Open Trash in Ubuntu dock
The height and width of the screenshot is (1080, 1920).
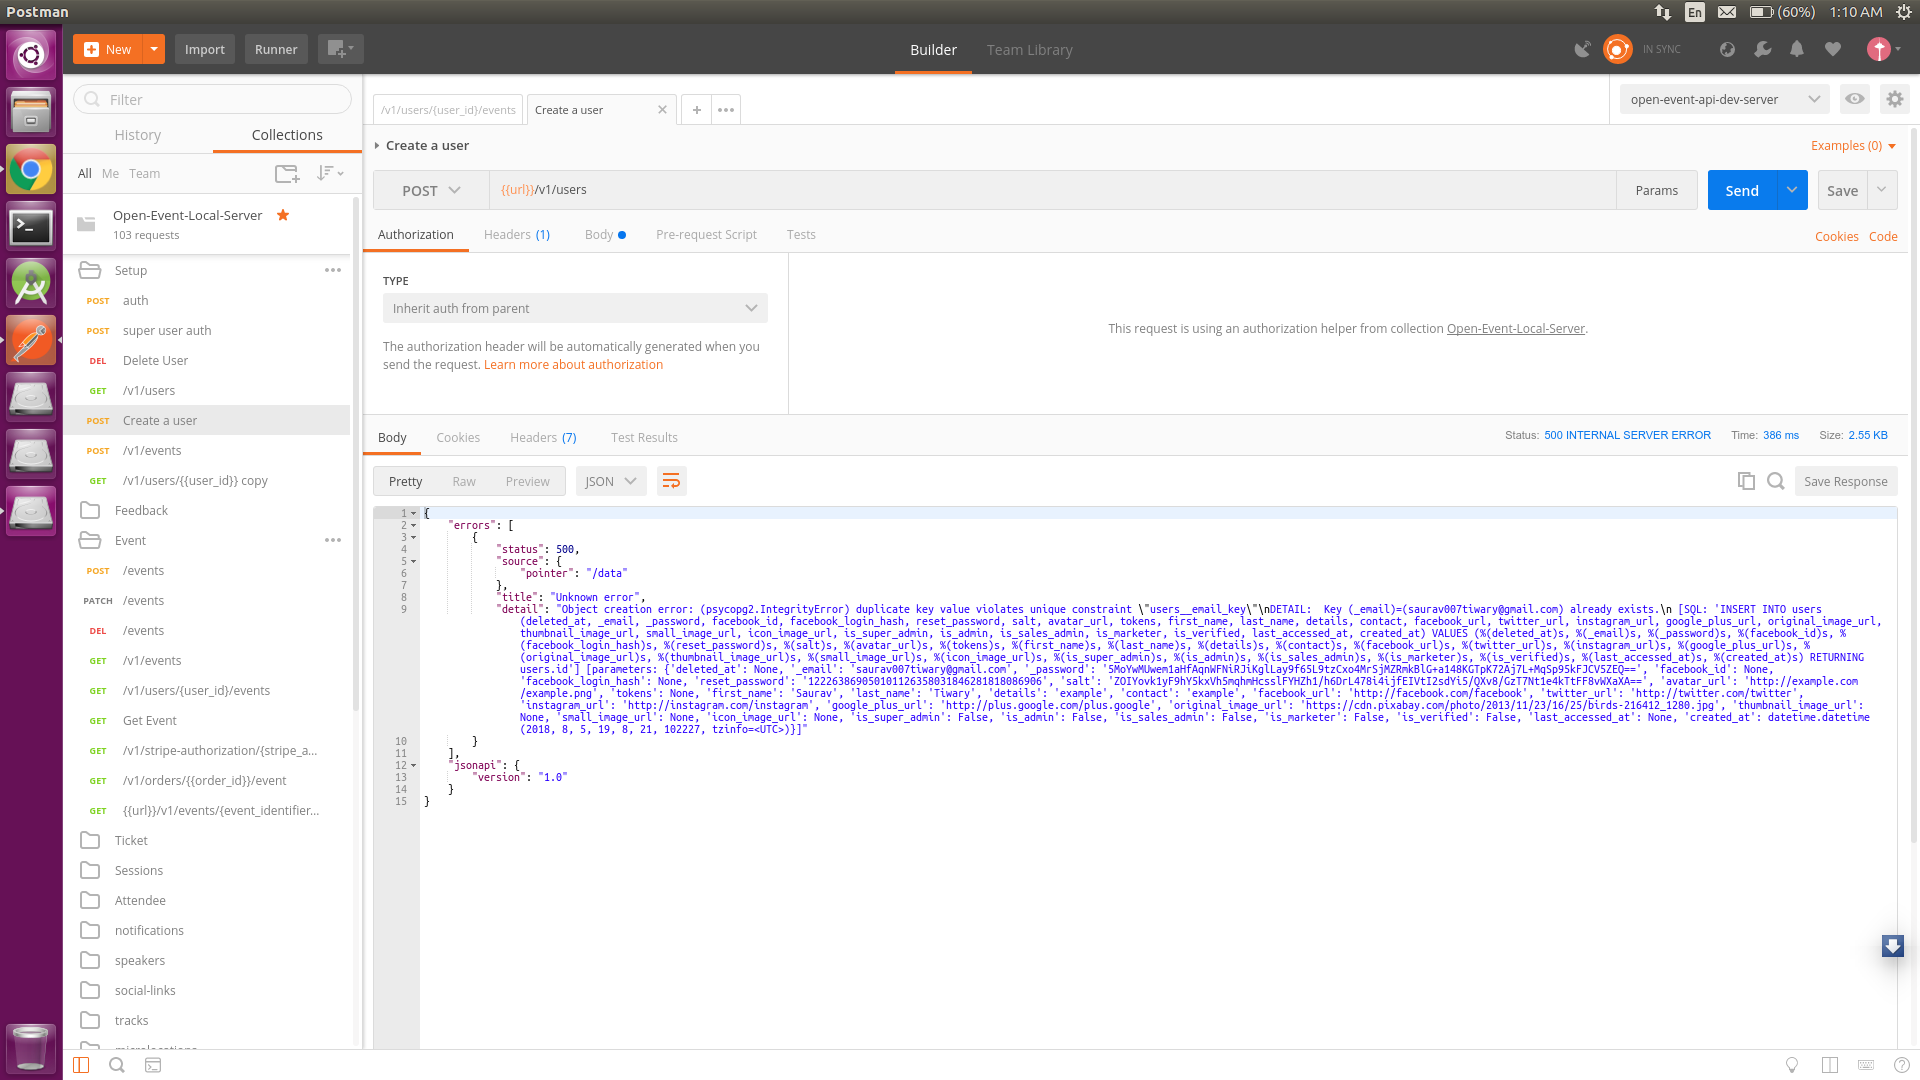pyautogui.click(x=31, y=1047)
